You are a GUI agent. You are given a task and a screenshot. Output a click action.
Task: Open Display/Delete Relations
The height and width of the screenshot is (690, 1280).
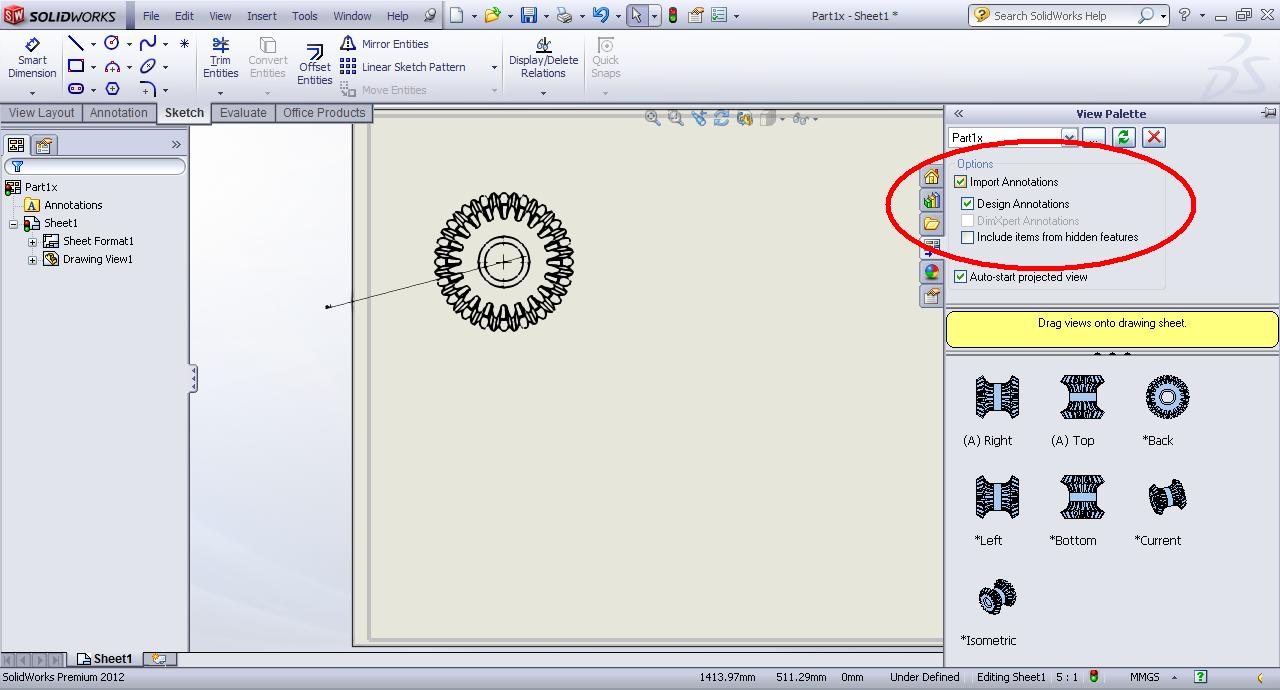point(543,58)
